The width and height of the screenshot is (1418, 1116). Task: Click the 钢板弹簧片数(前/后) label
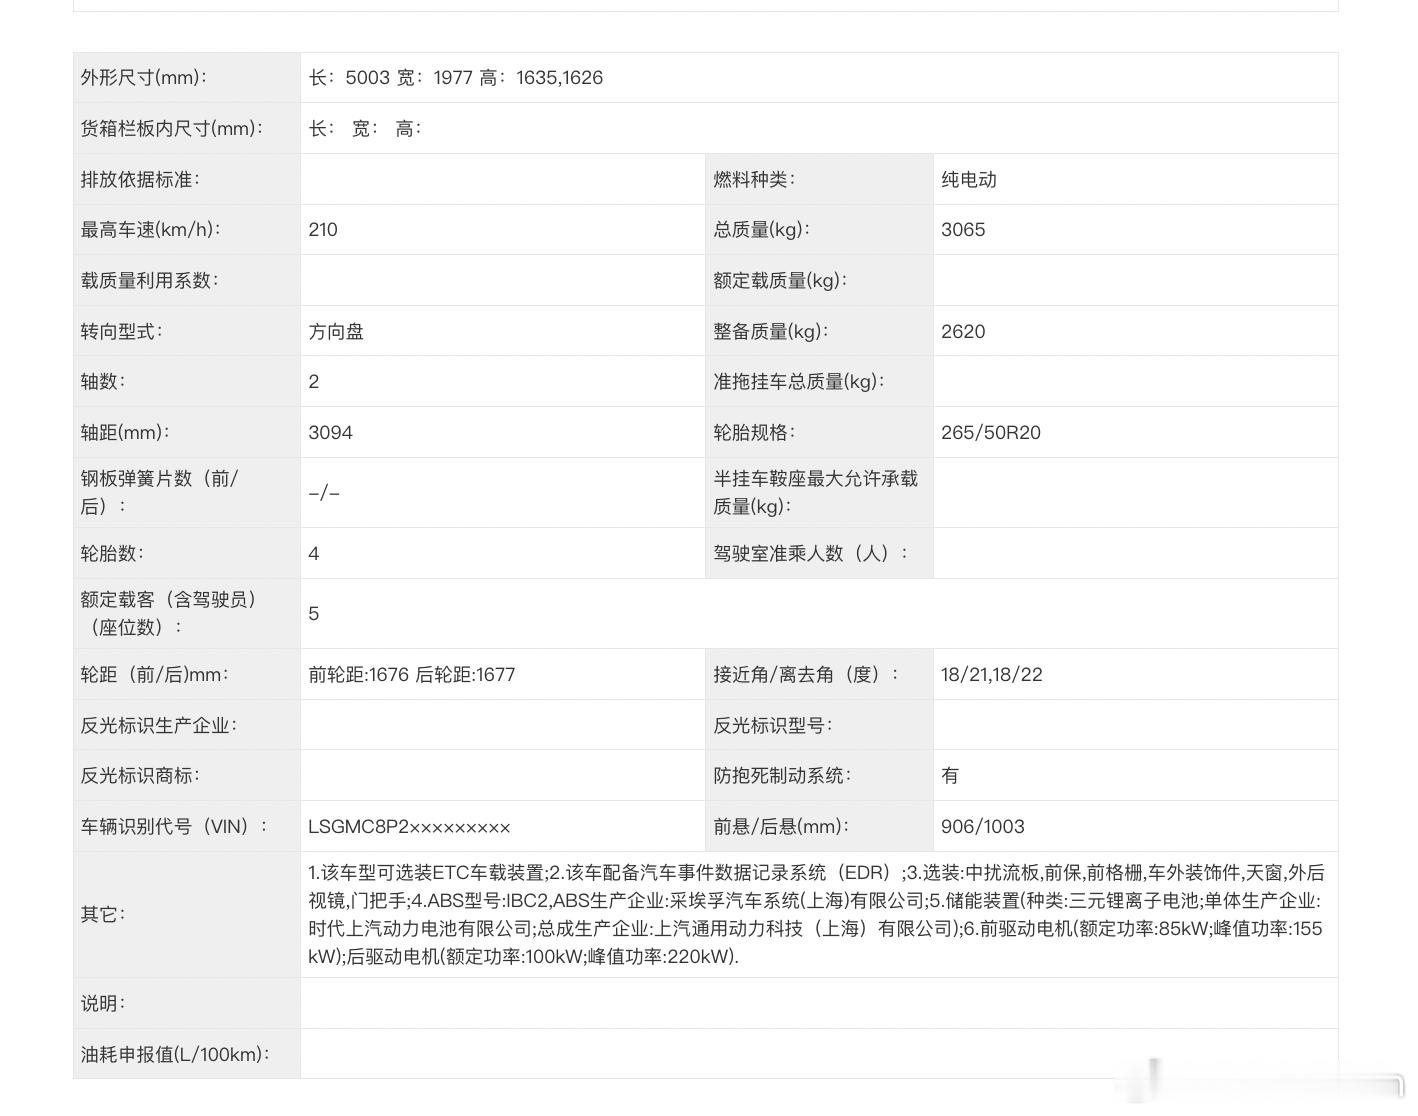pyautogui.click(x=160, y=493)
